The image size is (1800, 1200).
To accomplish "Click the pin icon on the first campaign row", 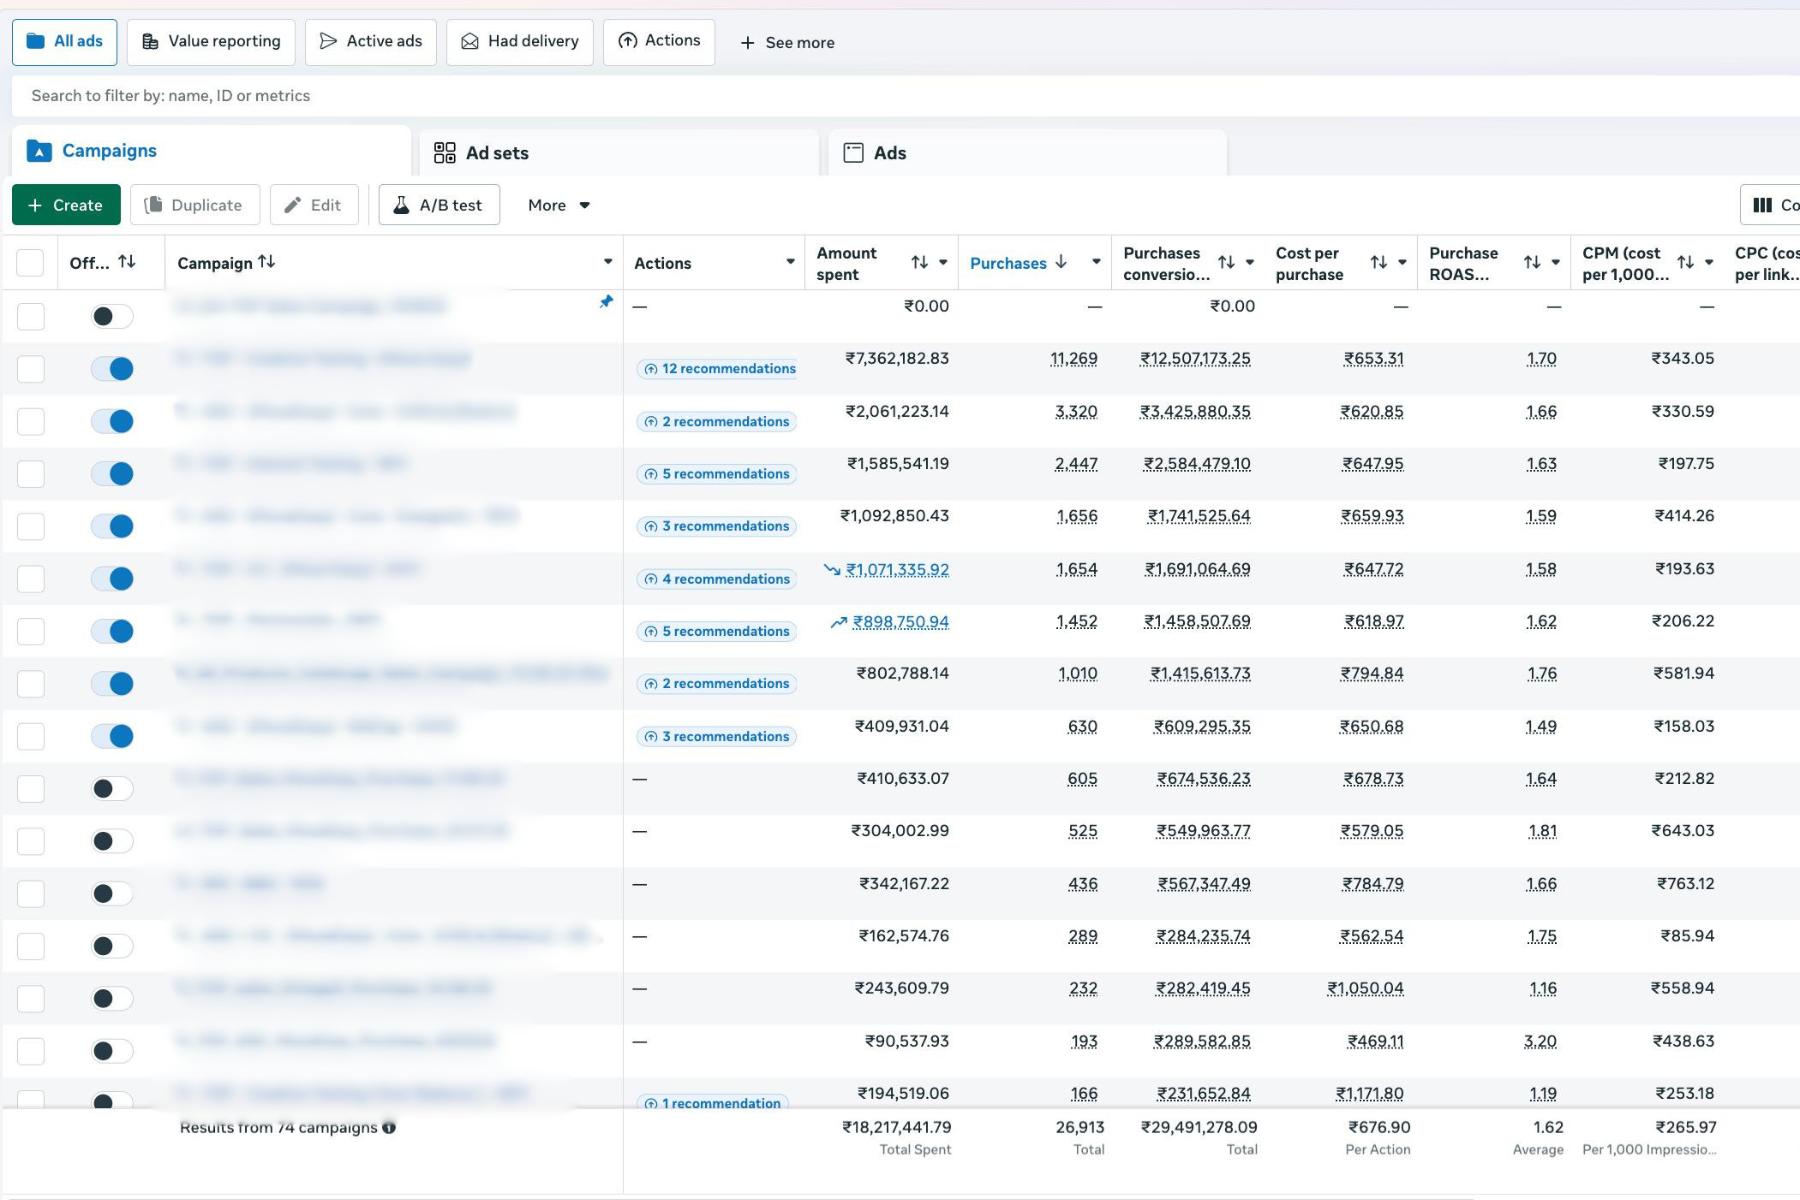I will click(x=607, y=303).
